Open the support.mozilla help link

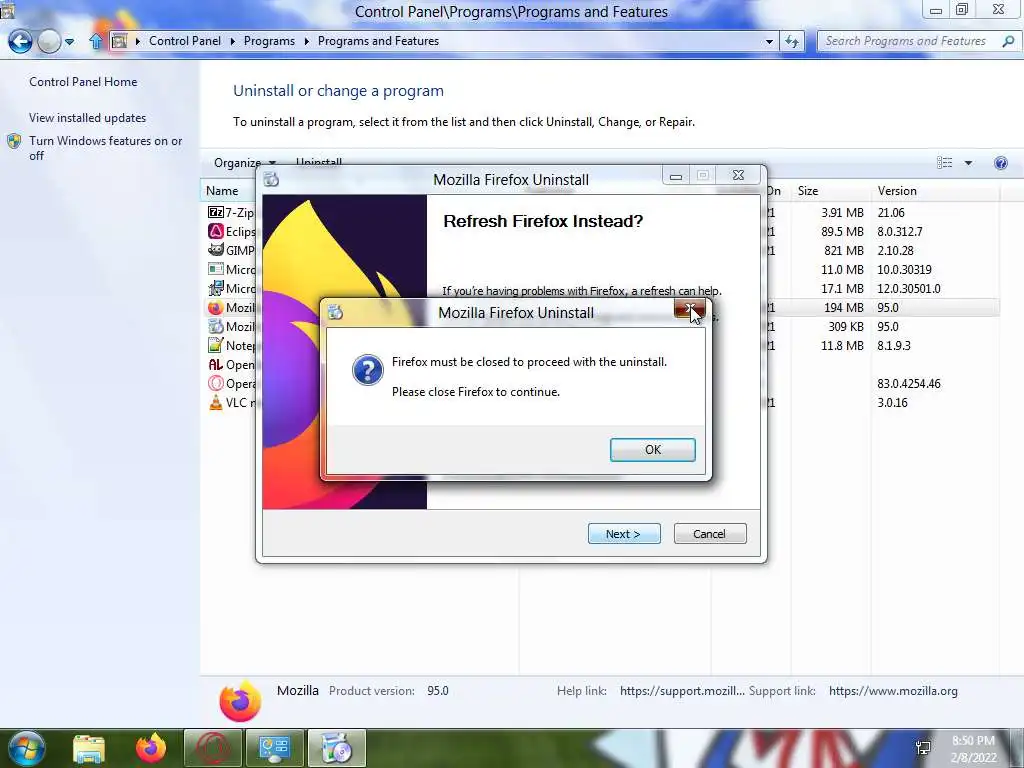click(682, 690)
